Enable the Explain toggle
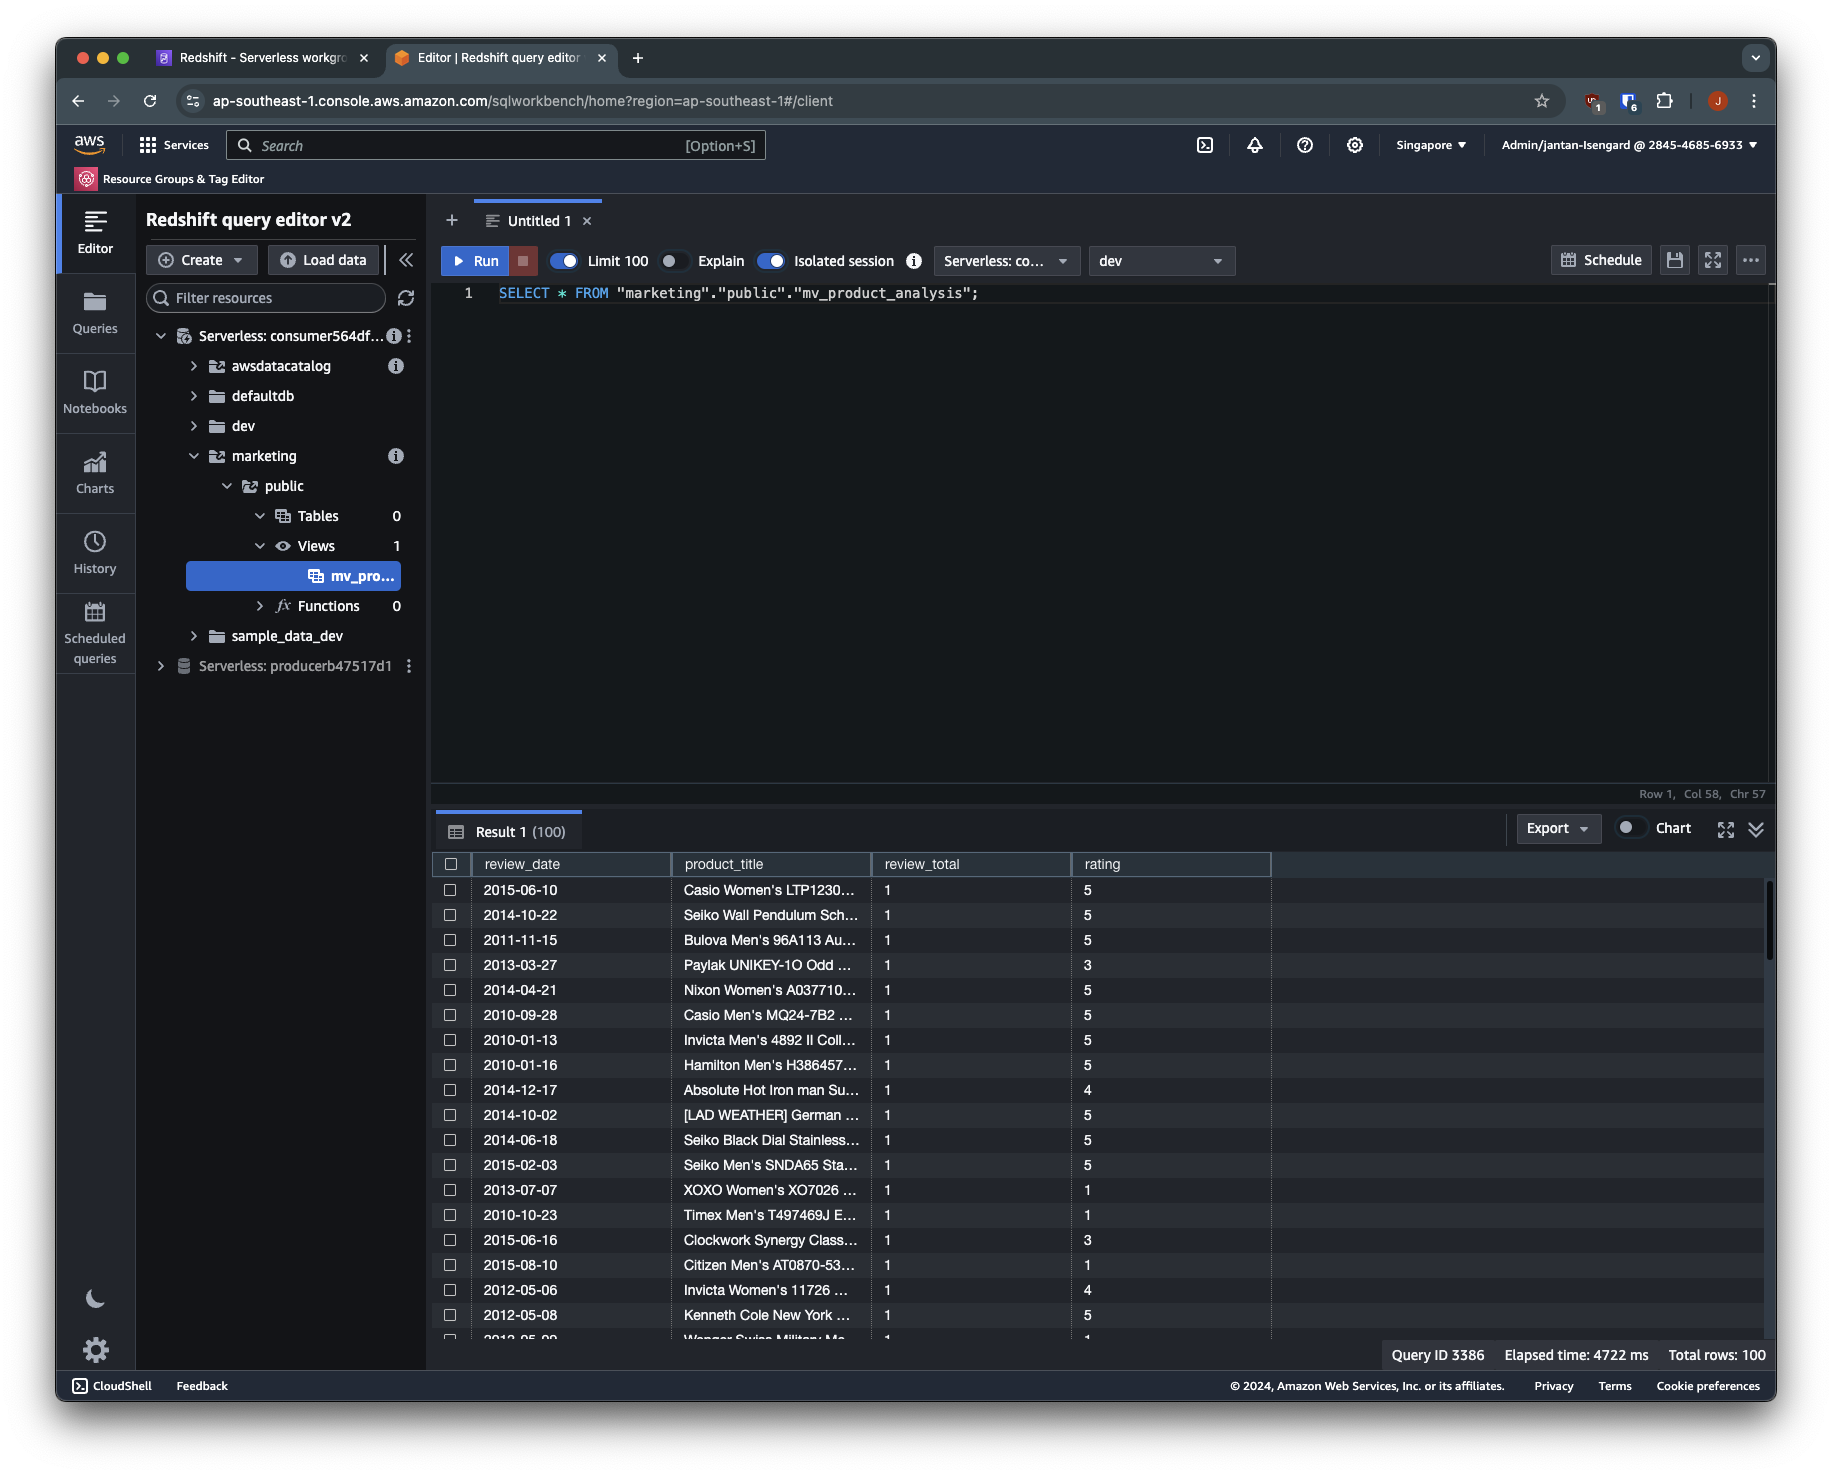The width and height of the screenshot is (1832, 1475). 674,261
